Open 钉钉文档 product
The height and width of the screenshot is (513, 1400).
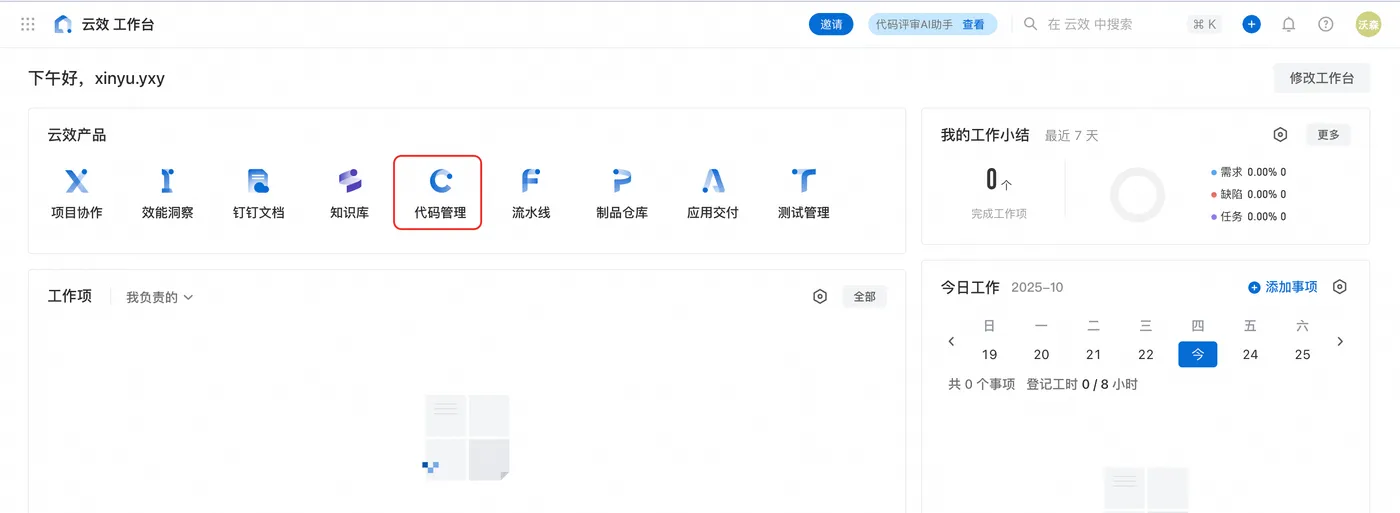258,194
